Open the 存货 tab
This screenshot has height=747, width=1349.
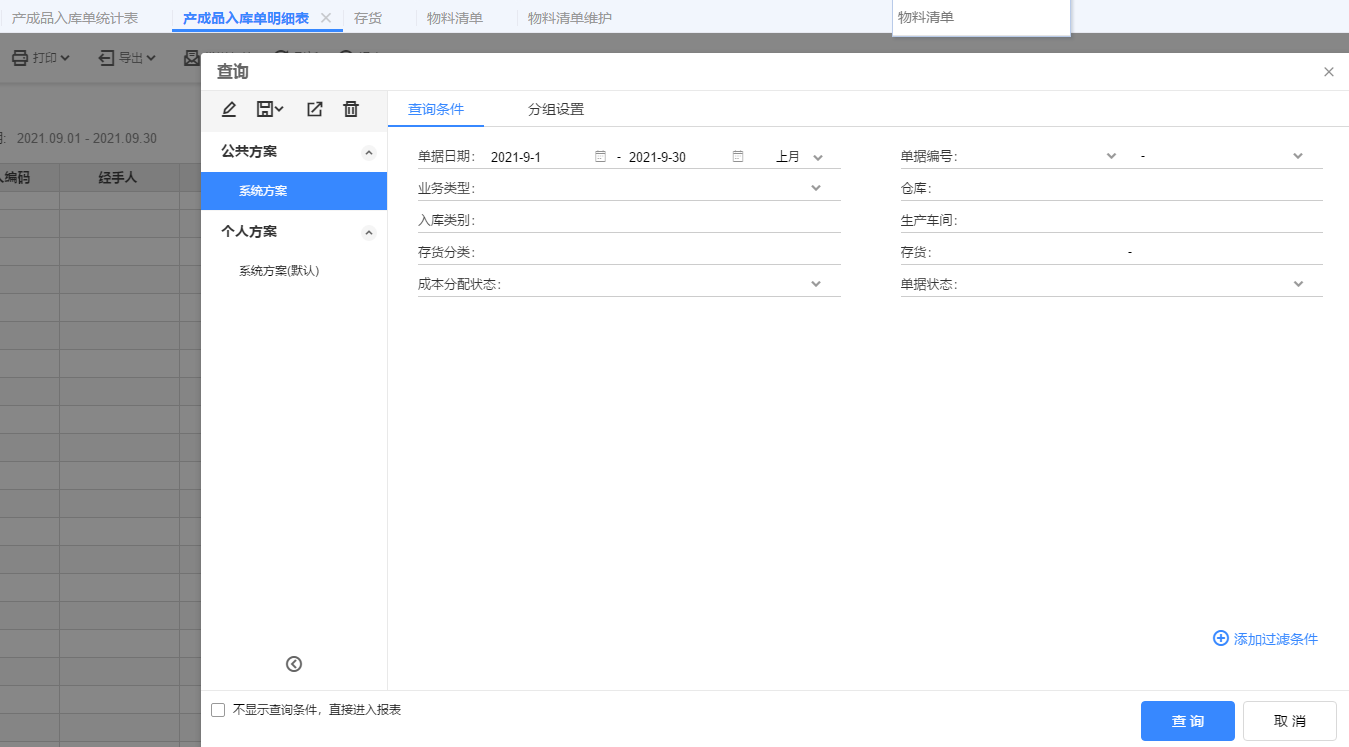point(368,18)
